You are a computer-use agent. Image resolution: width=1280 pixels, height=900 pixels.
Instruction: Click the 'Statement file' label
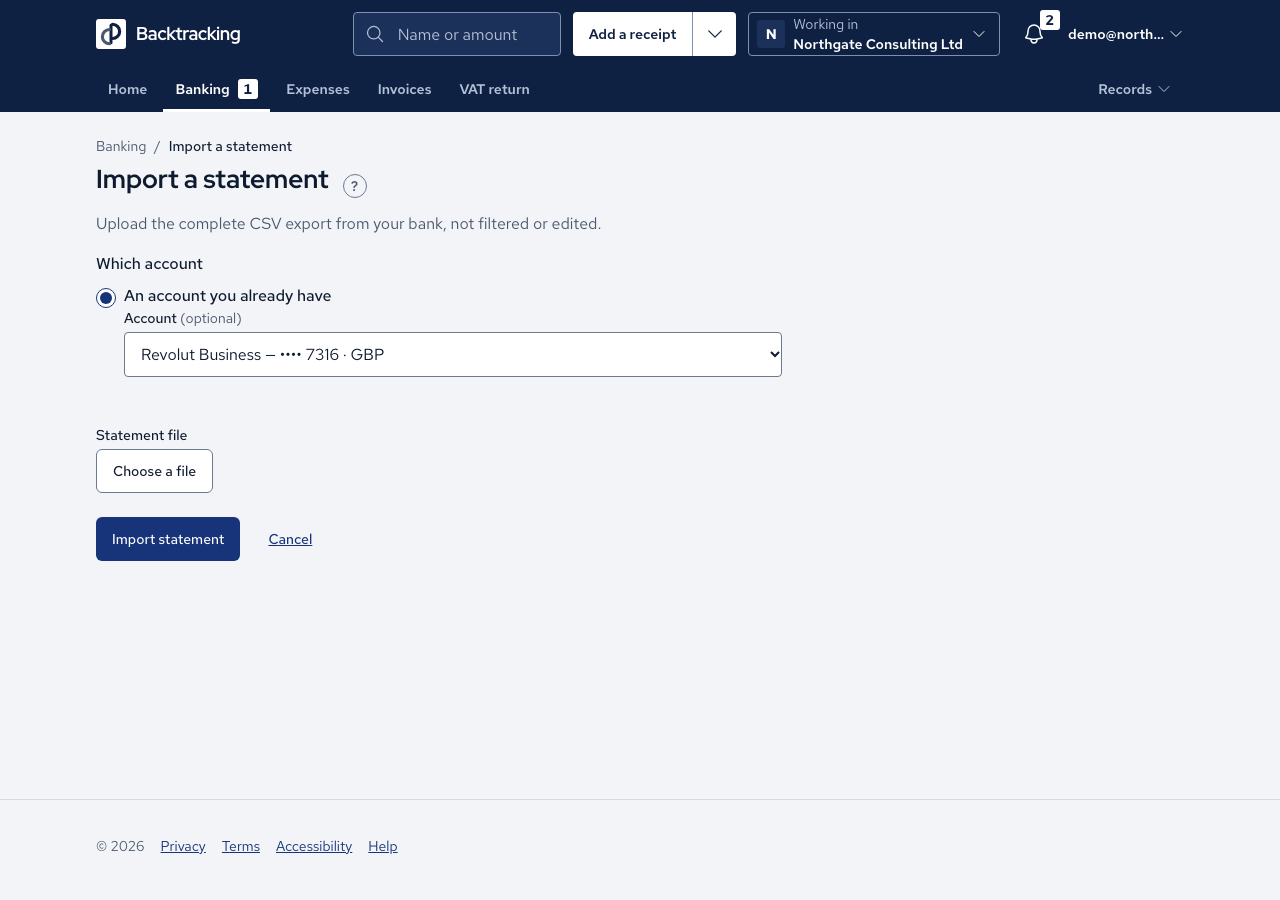(x=142, y=435)
